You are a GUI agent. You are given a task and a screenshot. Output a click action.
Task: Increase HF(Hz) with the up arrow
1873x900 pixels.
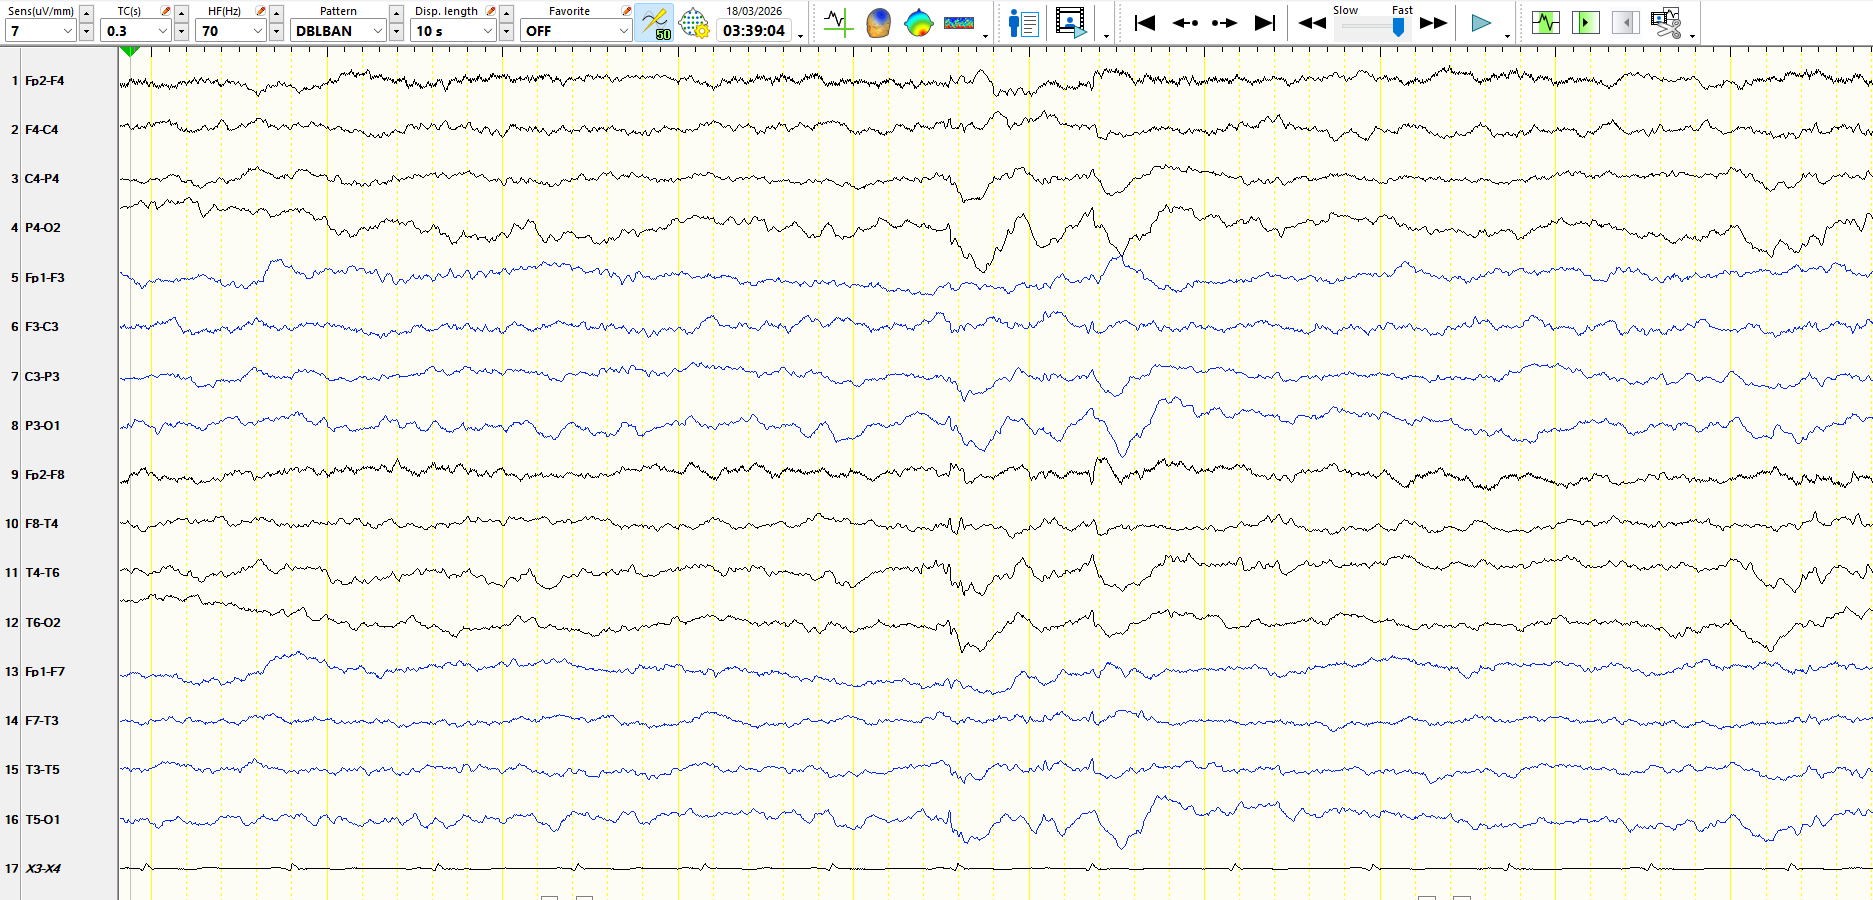tap(277, 13)
